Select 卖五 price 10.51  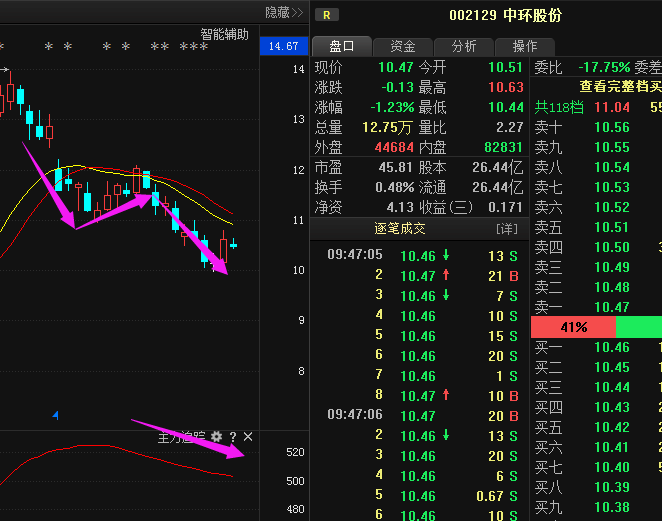612,227
